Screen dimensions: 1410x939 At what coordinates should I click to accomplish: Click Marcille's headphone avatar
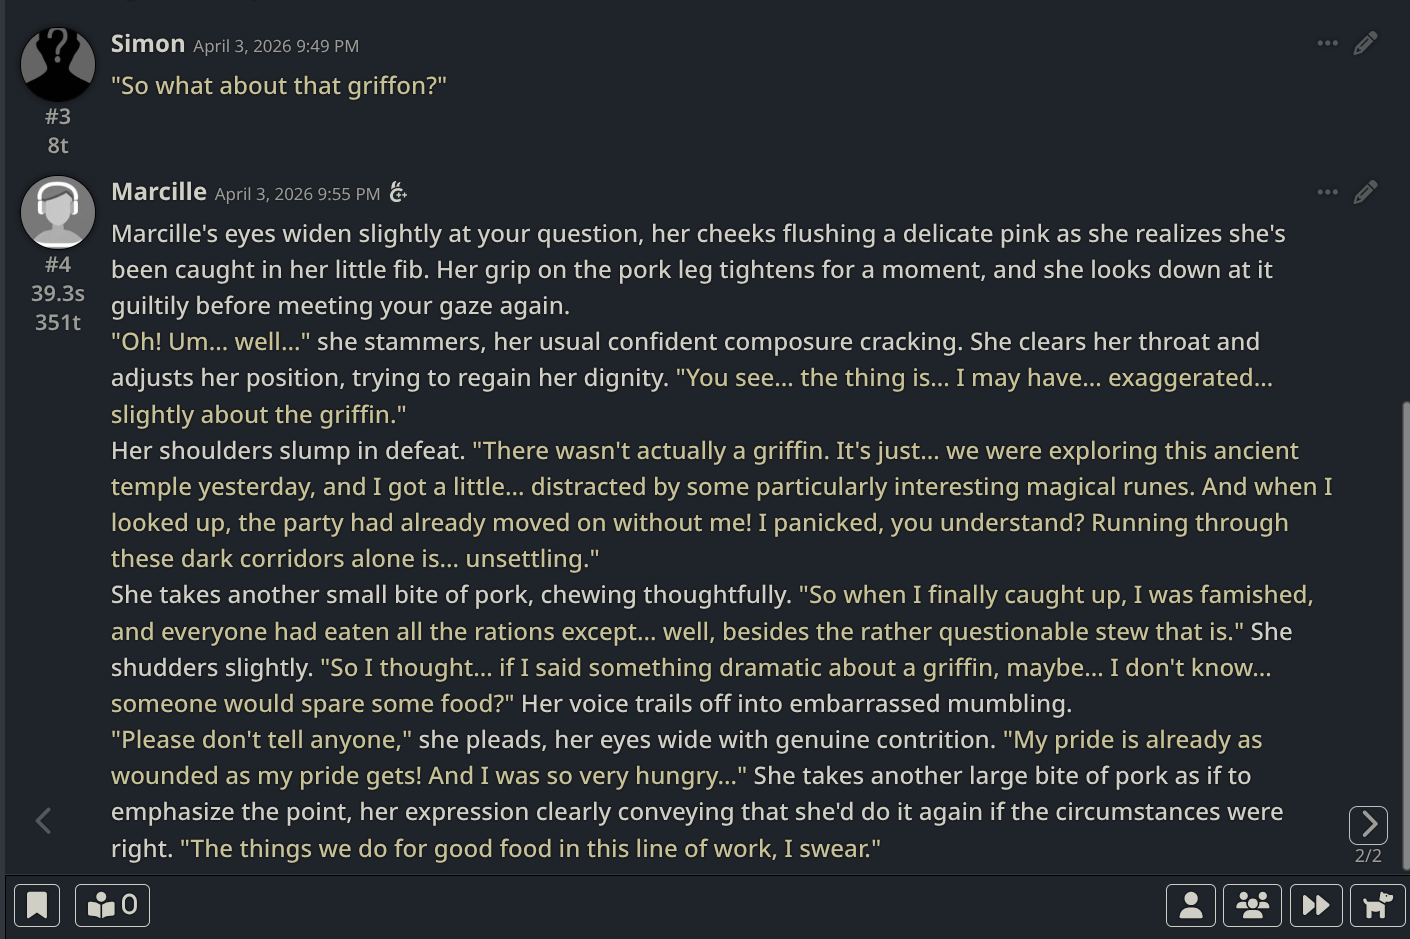point(58,212)
